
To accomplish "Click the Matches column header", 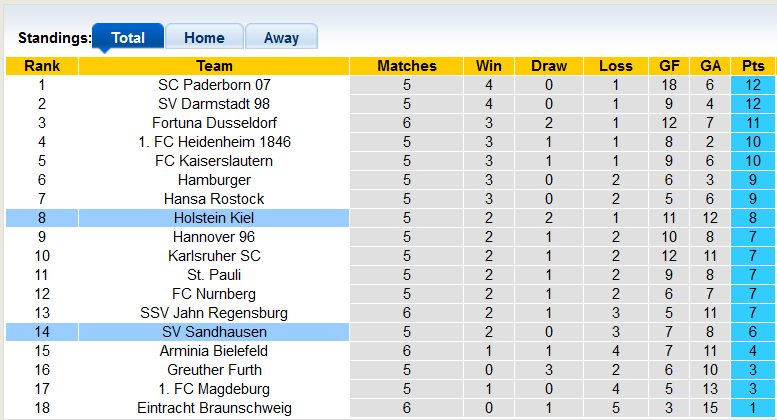I will [x=406, y=66].
